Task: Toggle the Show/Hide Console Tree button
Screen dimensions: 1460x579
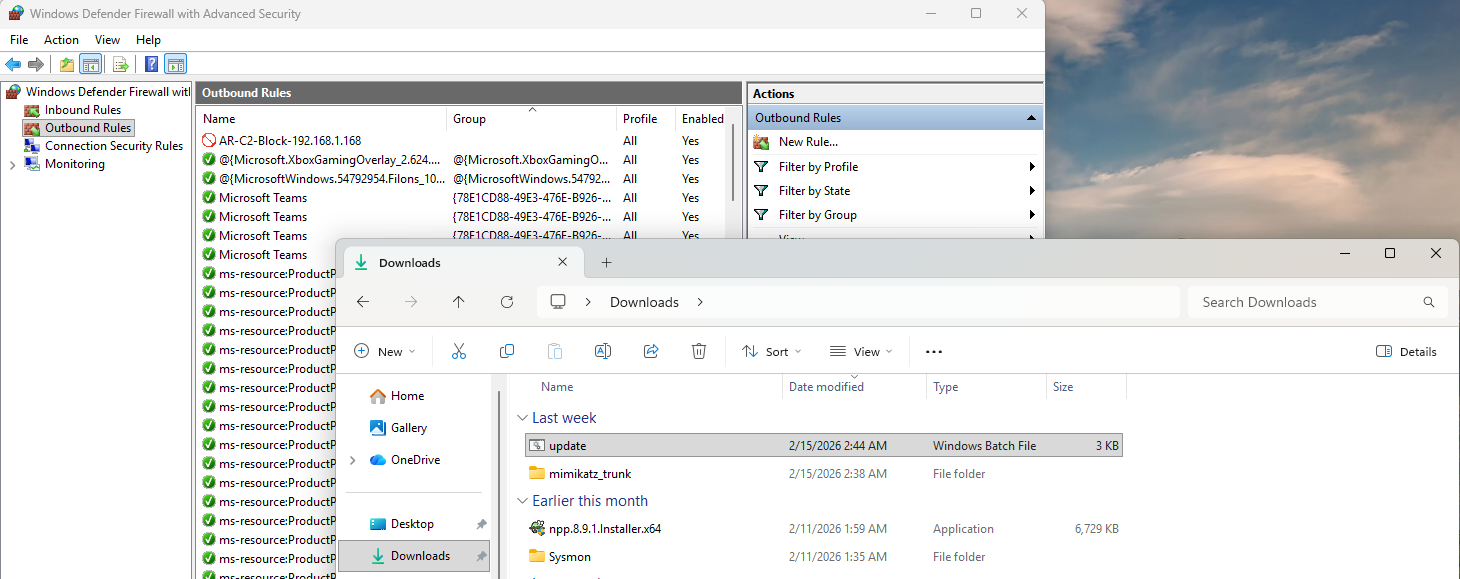Action: [91, 65]
